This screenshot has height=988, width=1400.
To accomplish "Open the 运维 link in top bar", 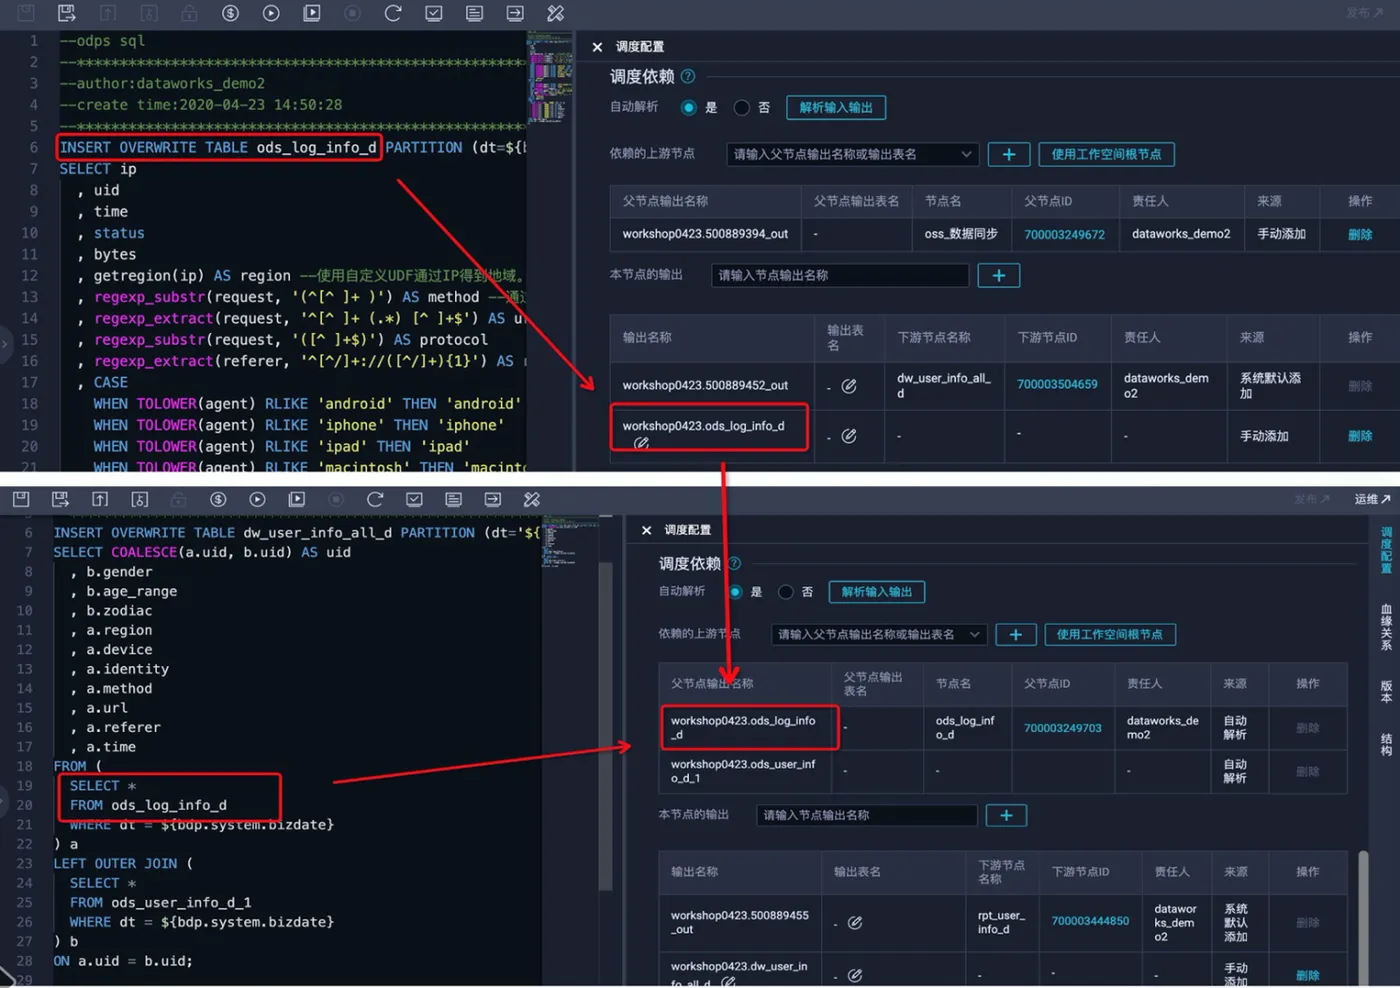I will pos(1372,499).
